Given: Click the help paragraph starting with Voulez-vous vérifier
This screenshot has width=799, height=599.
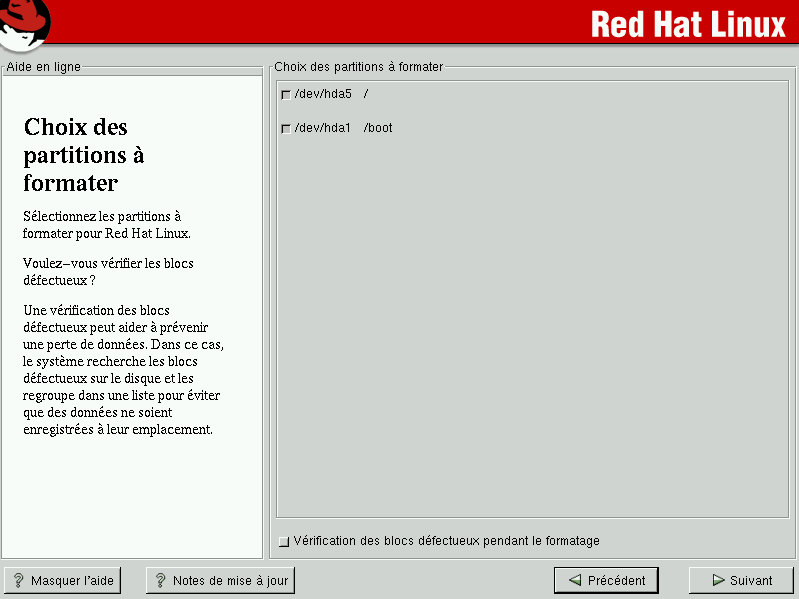Looking at the screenshot, I should pos(108,272).
